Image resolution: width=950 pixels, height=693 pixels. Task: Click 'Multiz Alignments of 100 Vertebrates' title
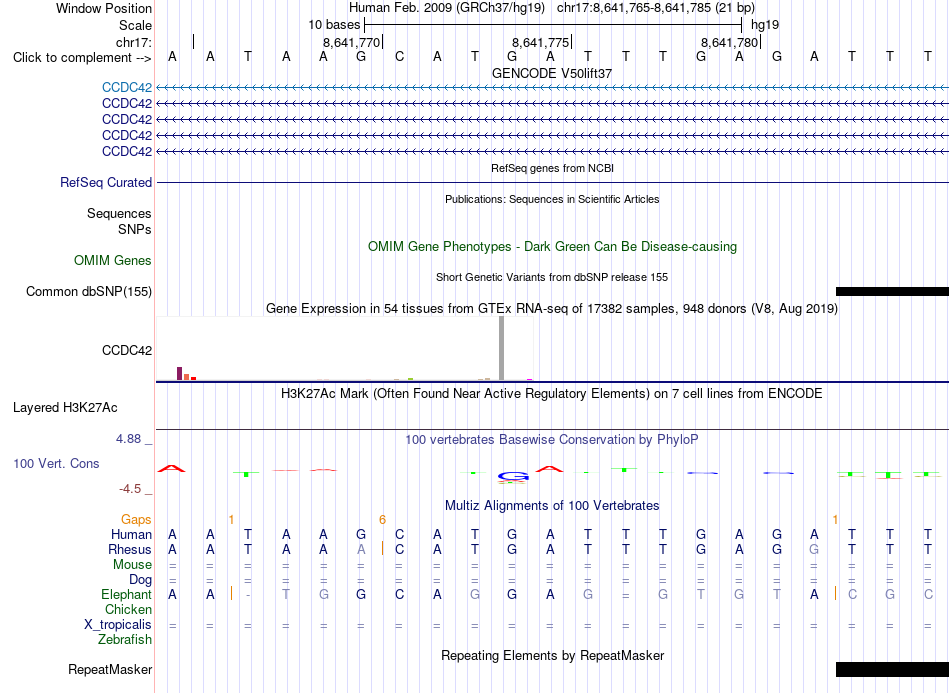click(552, 505)
